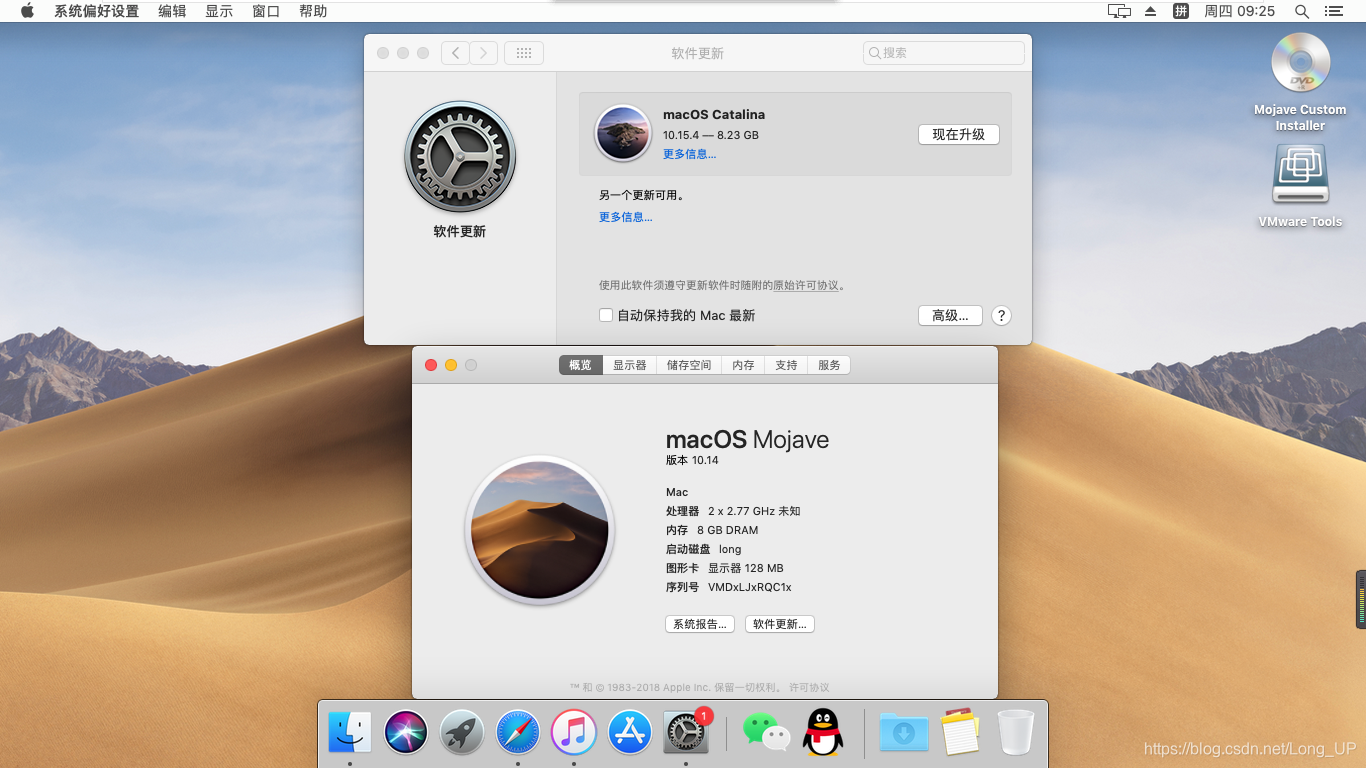Open the input method menu bar icon
The width and height of the screenshot is (1366, 768).
(x=1181, y=11)
